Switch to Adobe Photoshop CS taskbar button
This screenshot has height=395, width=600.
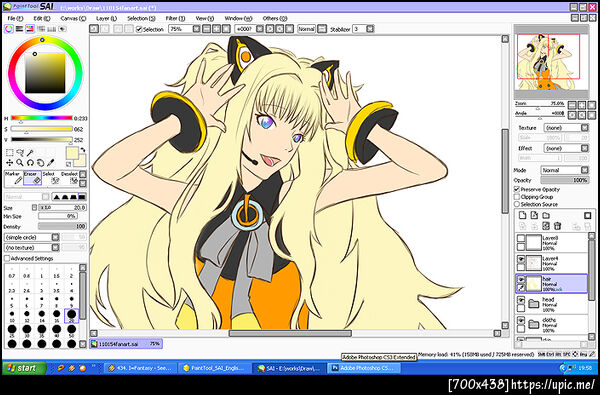[x=365, y=368]
